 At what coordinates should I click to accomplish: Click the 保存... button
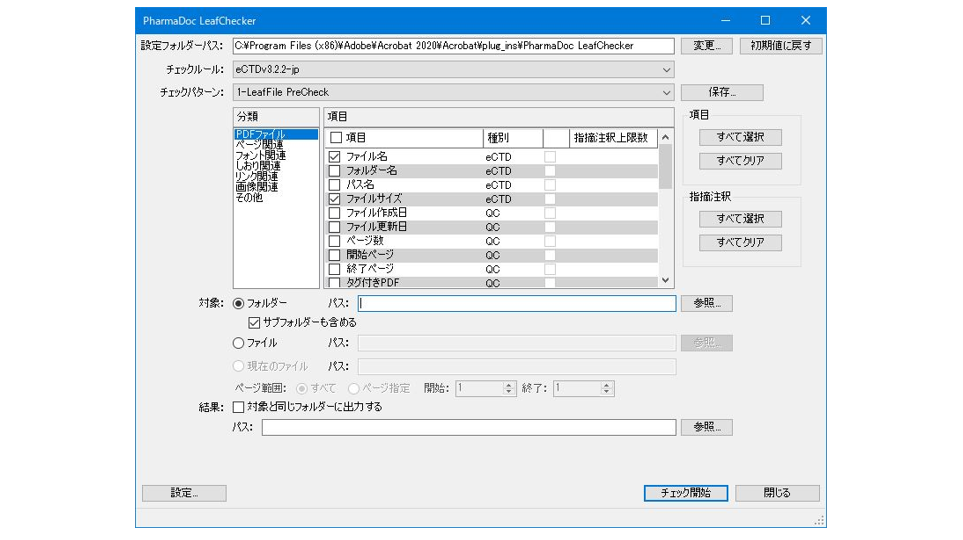pyautogui.click(x=722, y=93)
